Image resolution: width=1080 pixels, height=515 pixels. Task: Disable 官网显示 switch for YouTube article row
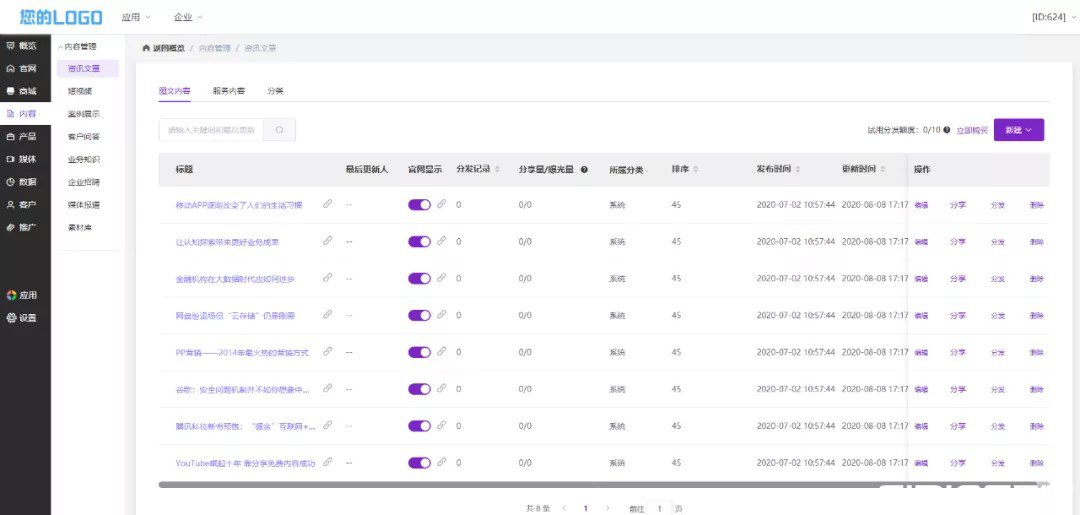click(x=419, y=463)
